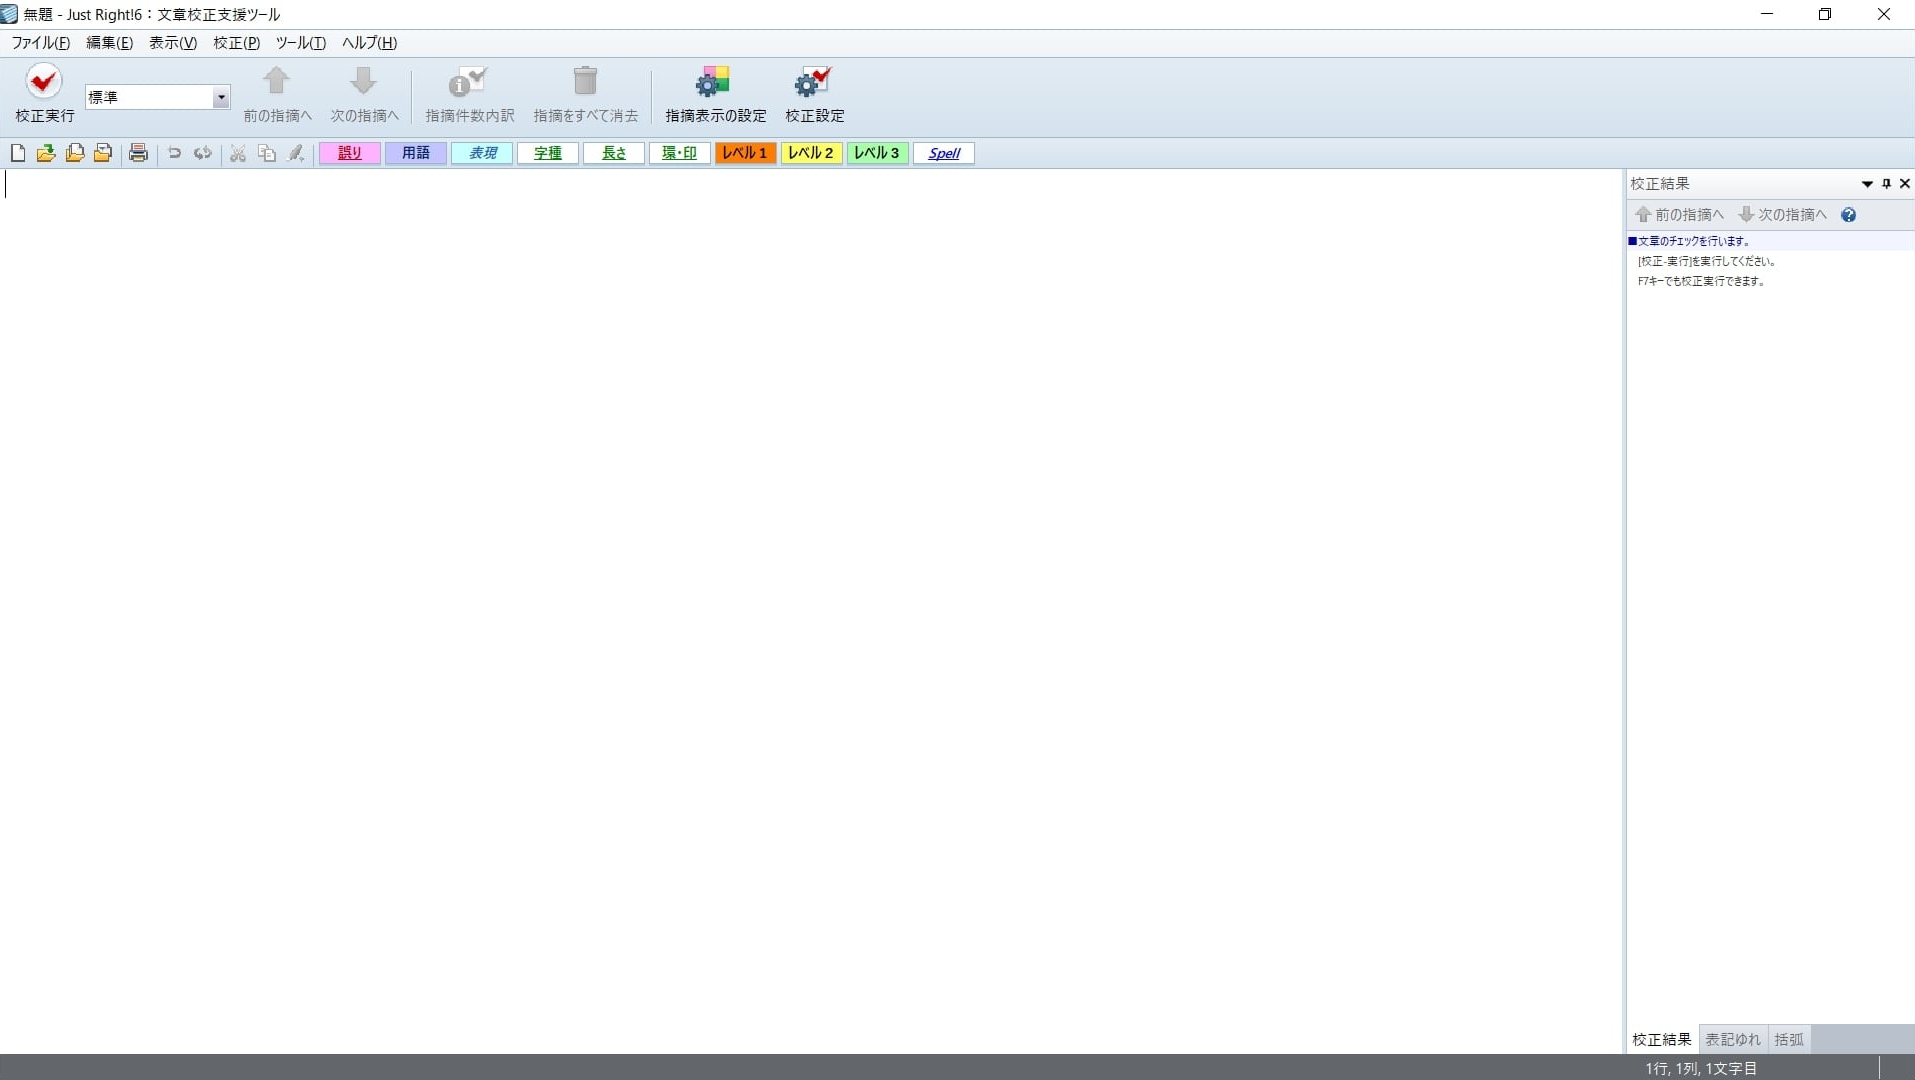Screen dimensions: 1915x1080
Task: Create a new blank document
Action: tap(18, 153)
